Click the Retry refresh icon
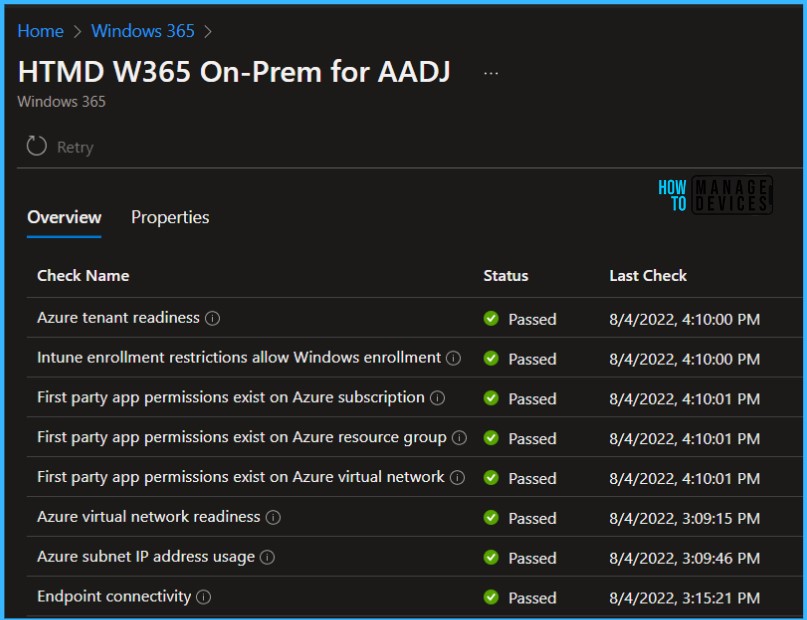The height and width of the screenshot is (620, 807). coord(37,146)
